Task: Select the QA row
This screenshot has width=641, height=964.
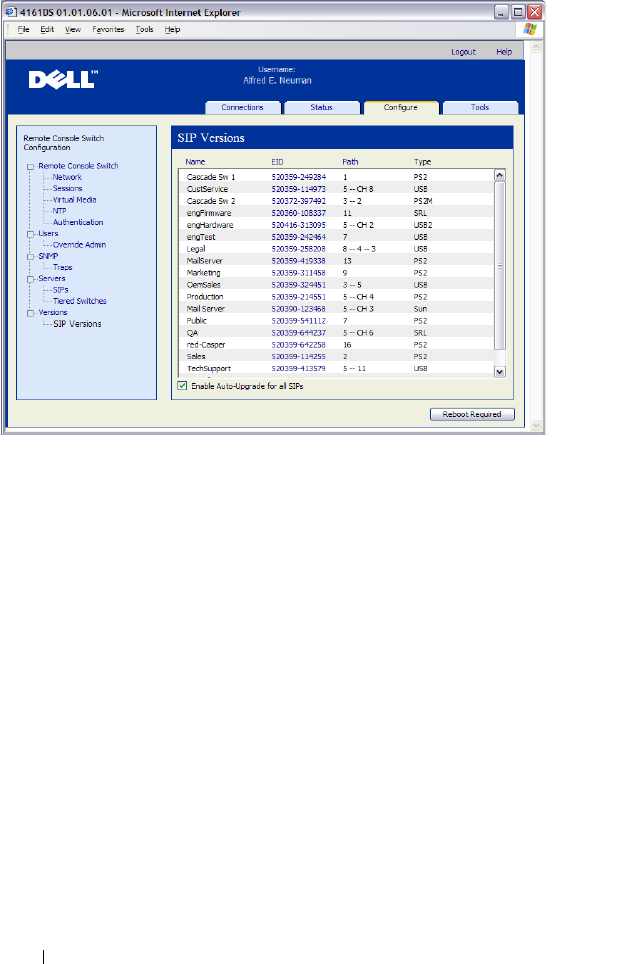Action: 336,333
